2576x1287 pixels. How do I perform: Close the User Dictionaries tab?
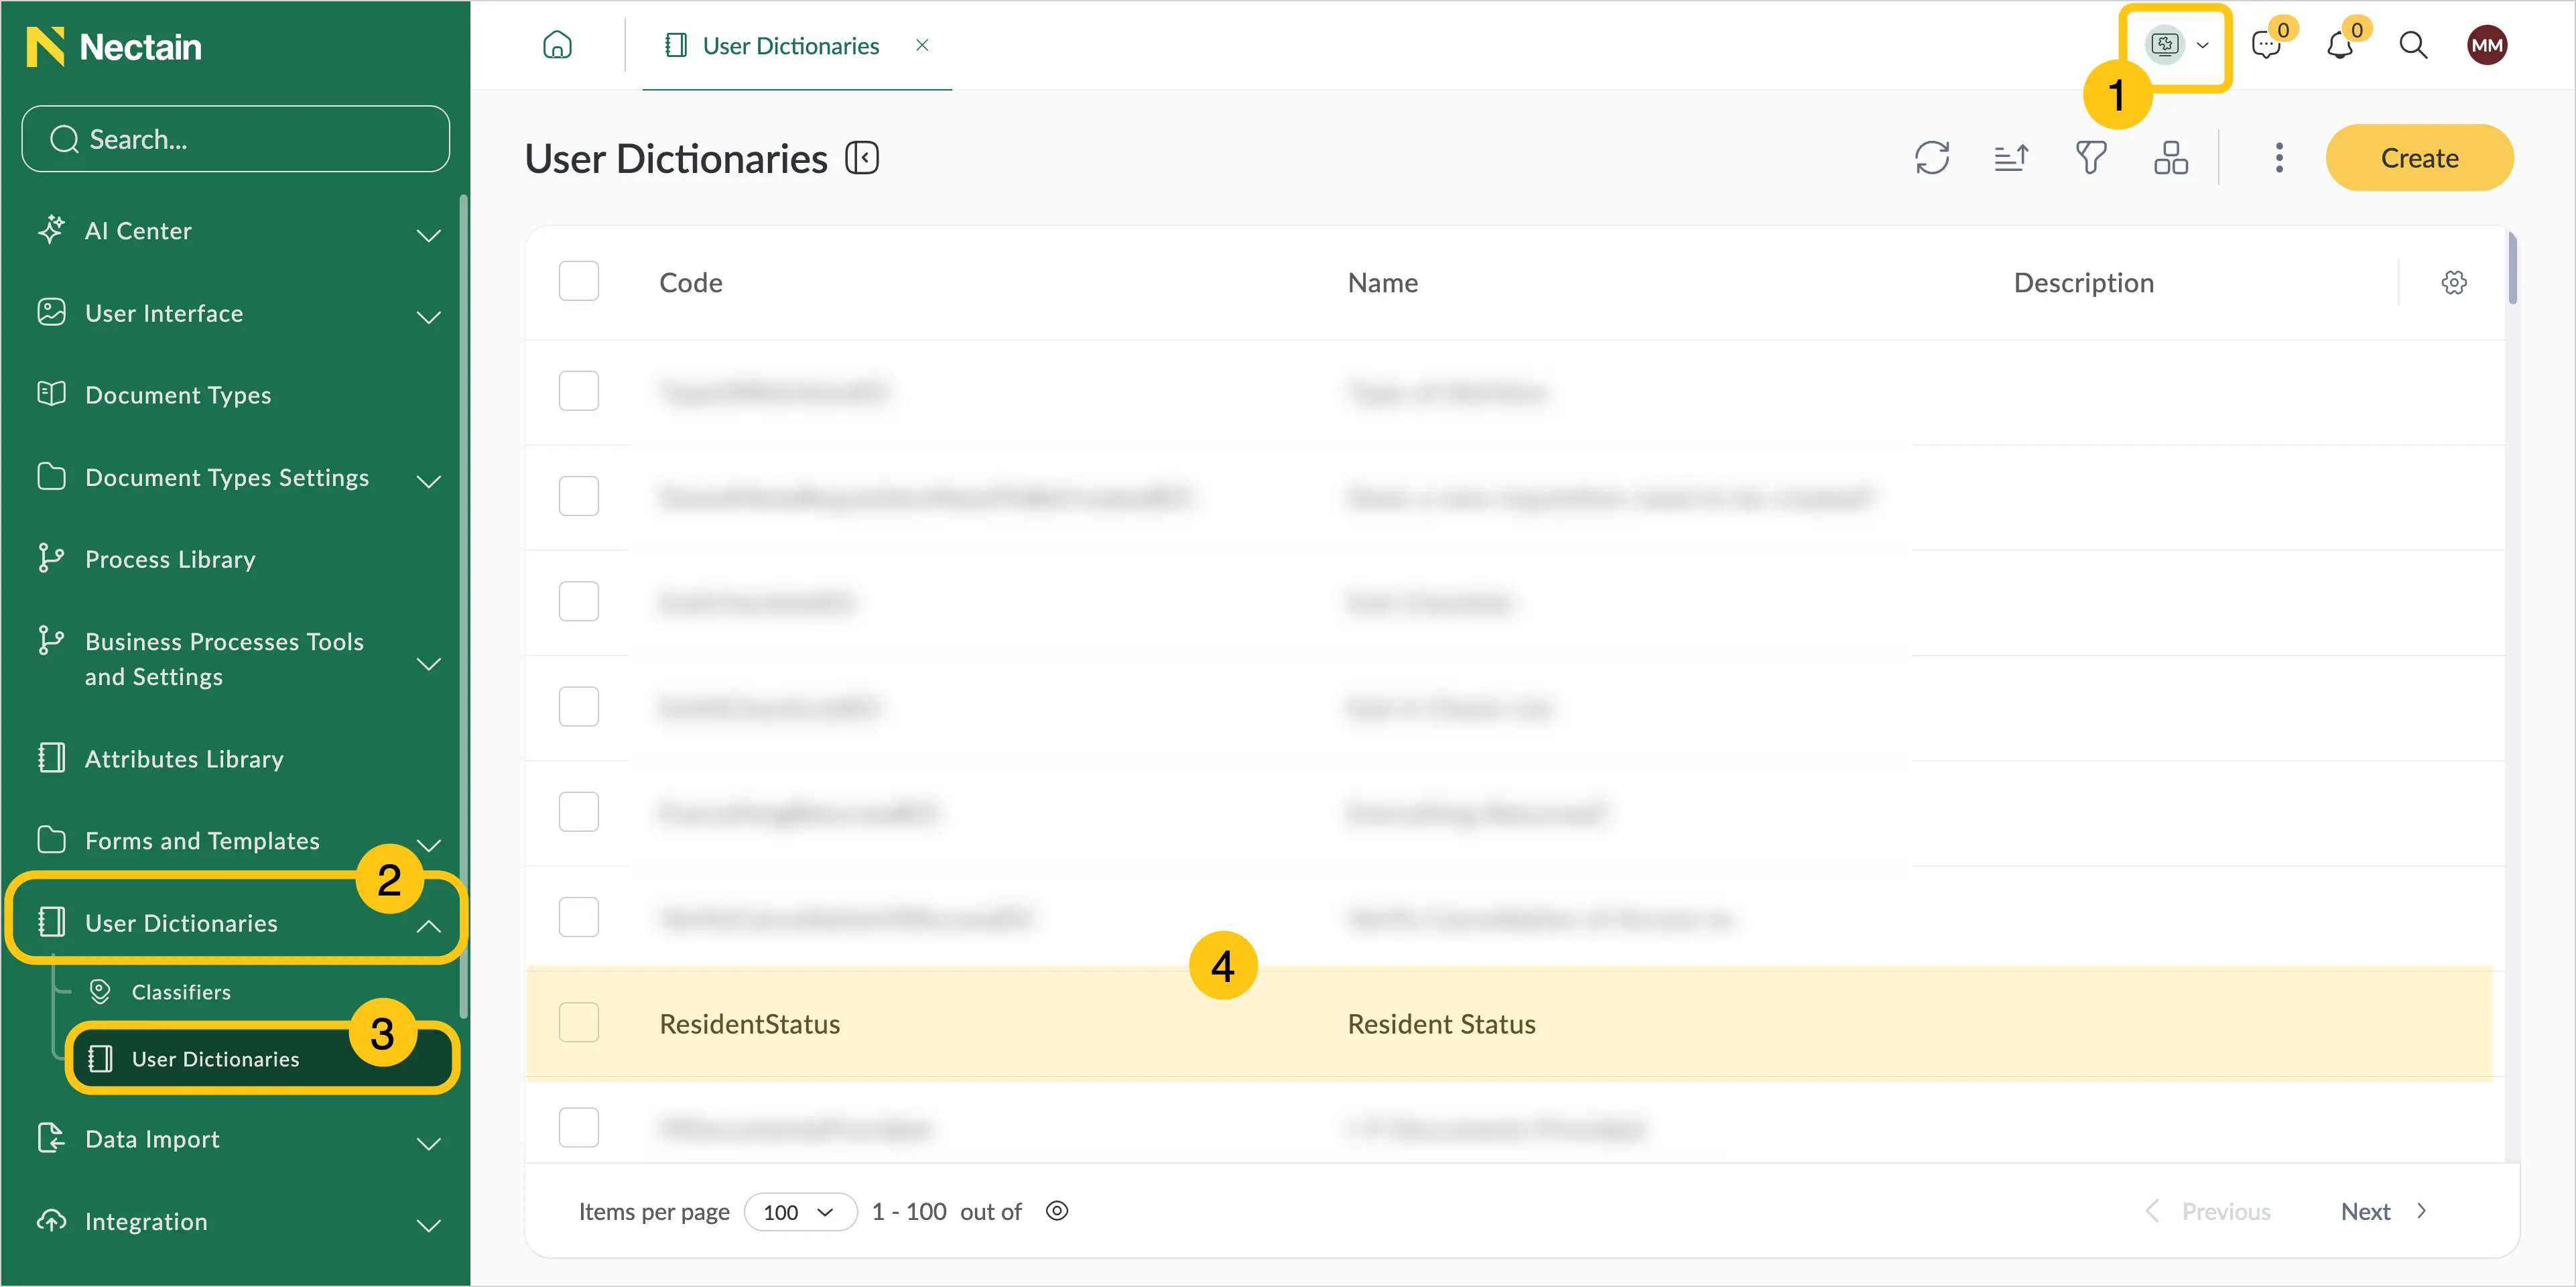922,45
